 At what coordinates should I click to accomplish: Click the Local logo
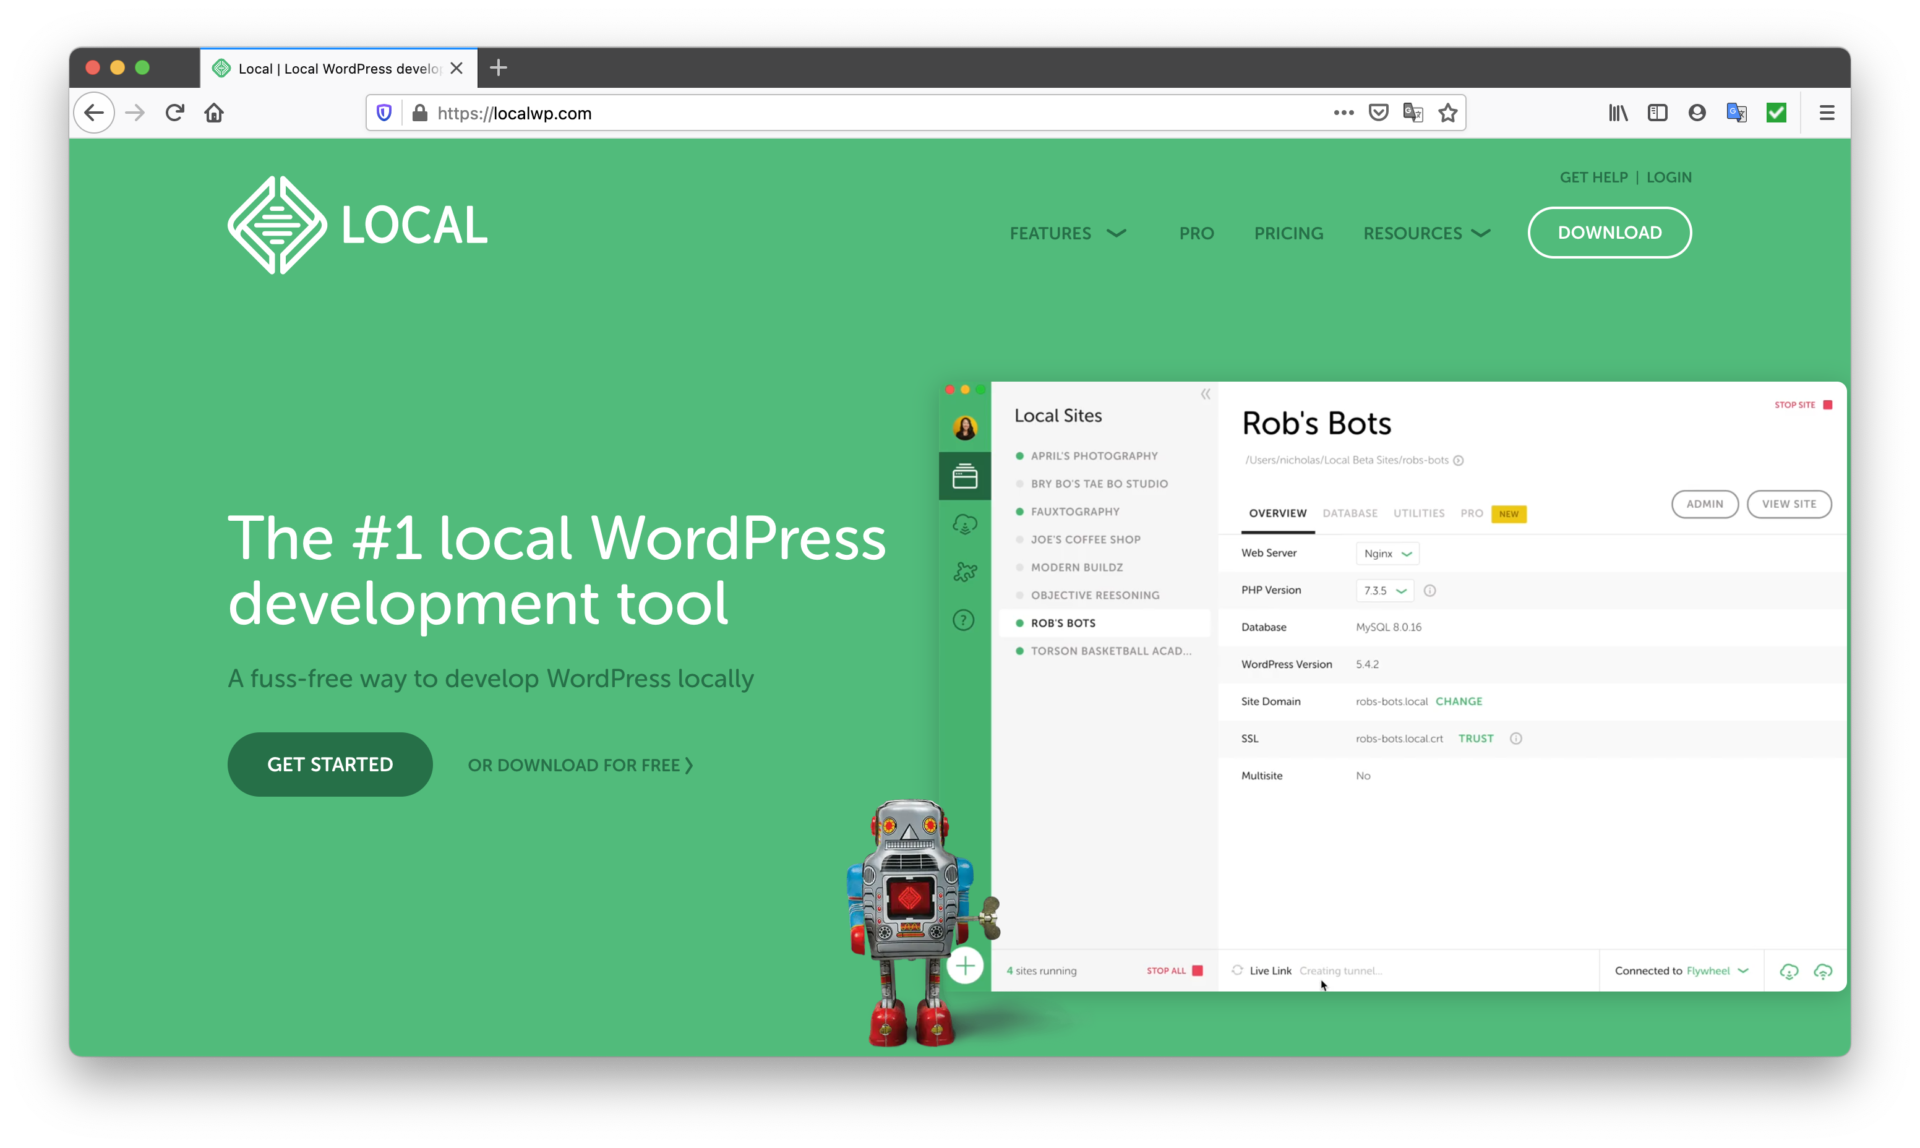pyautogui.click(x=357, y=225)
